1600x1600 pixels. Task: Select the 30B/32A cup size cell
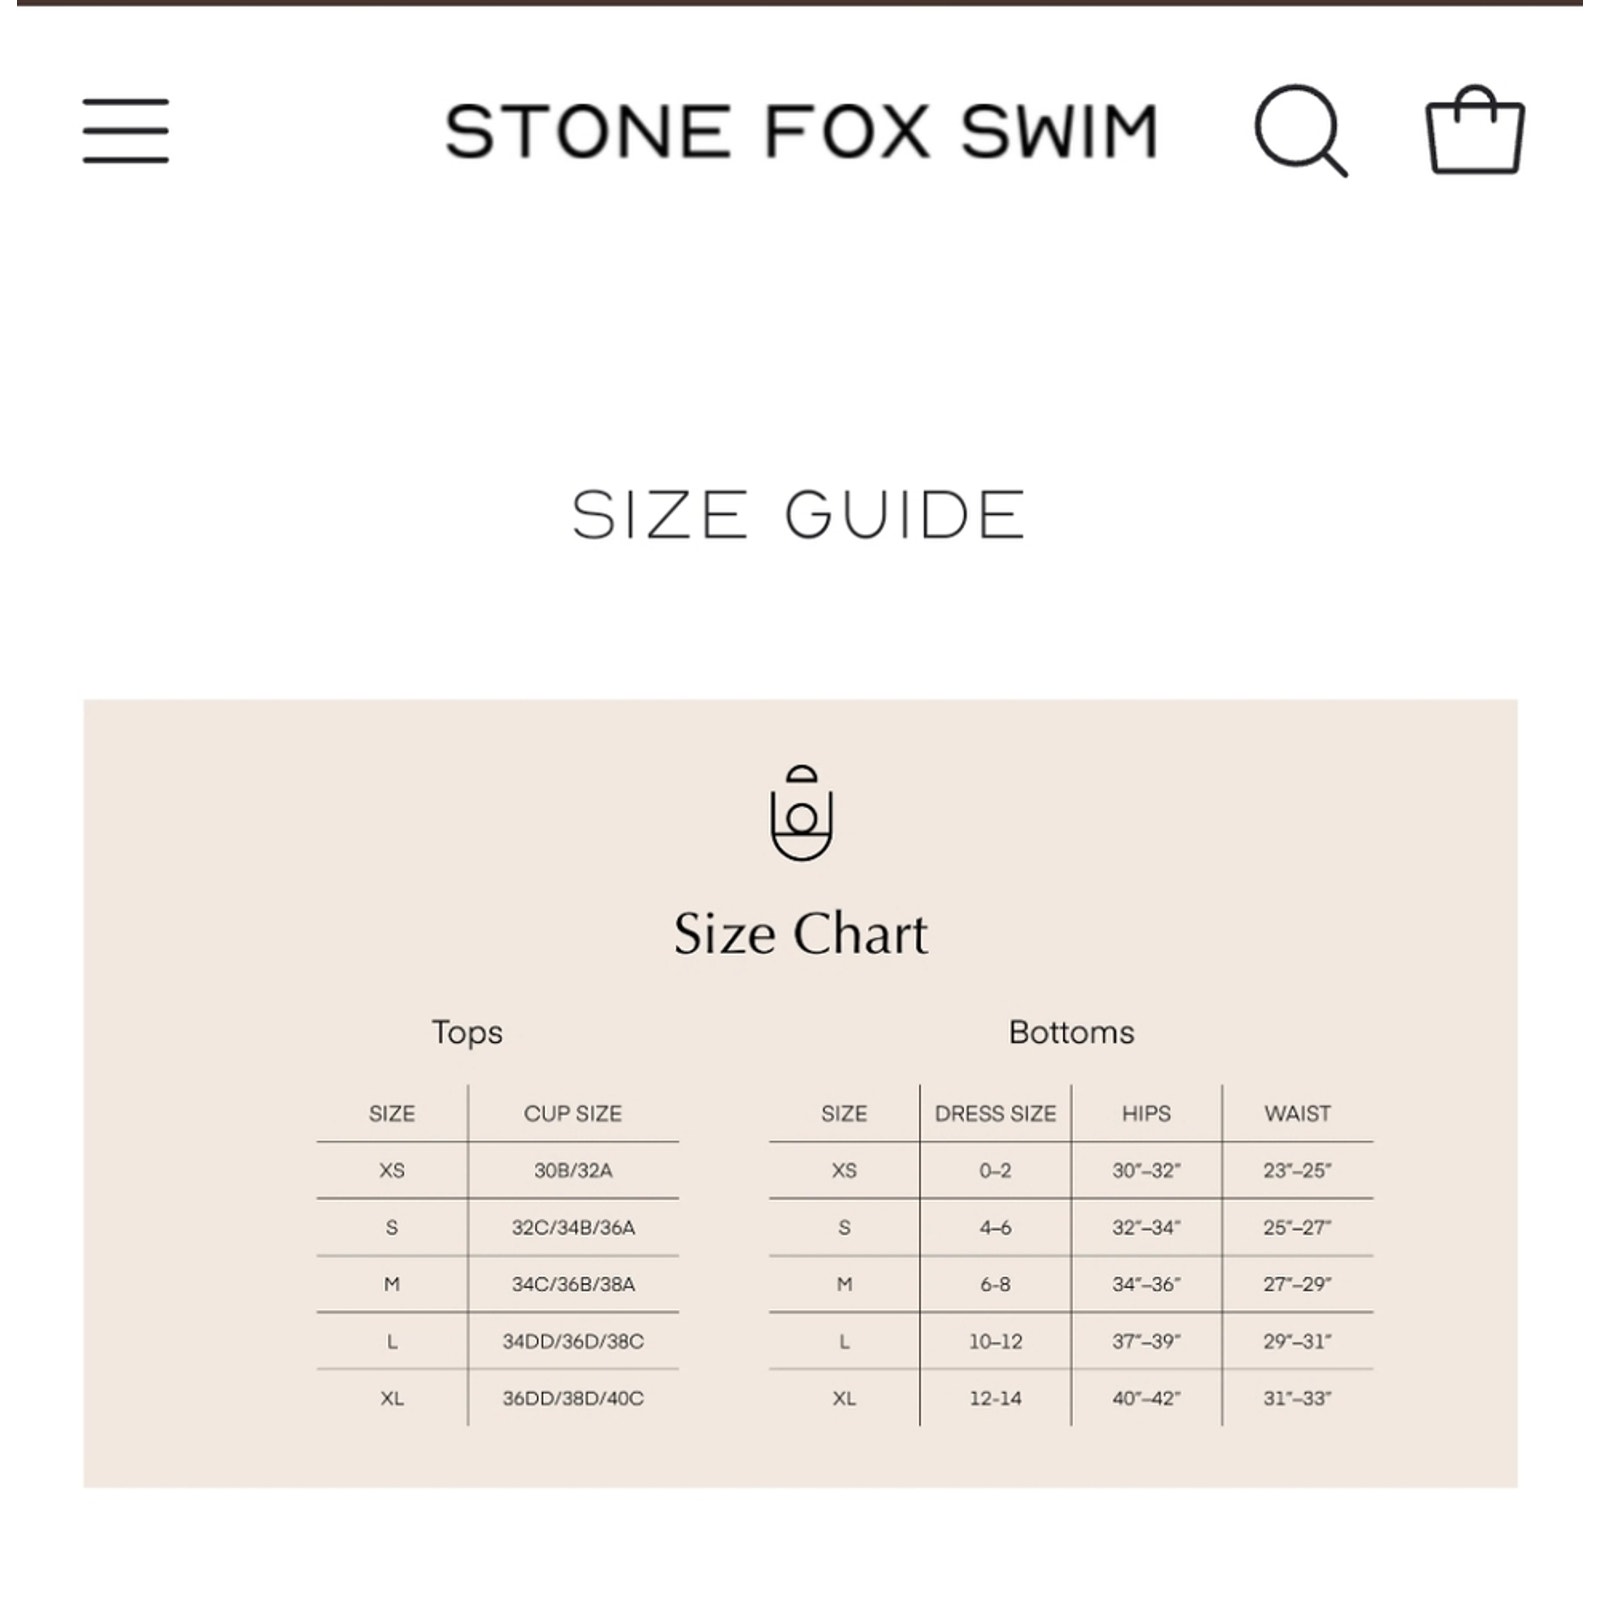pos(573,1170)
